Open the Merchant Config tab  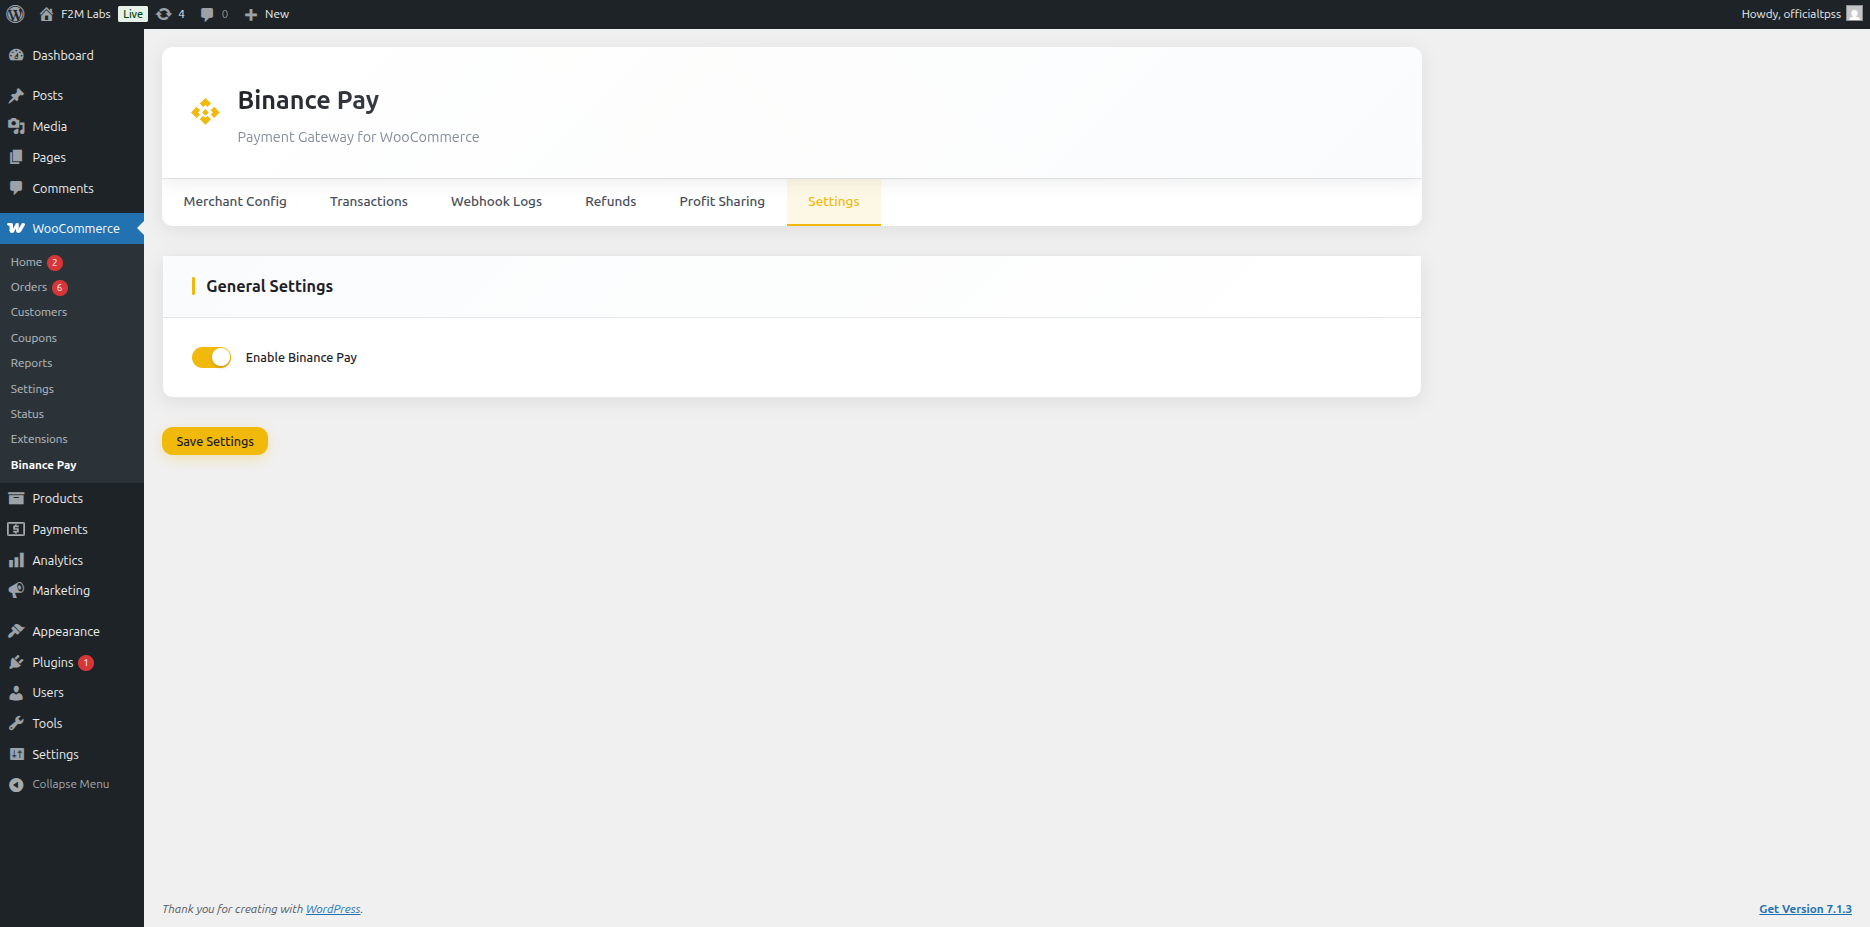pos(235,202)
